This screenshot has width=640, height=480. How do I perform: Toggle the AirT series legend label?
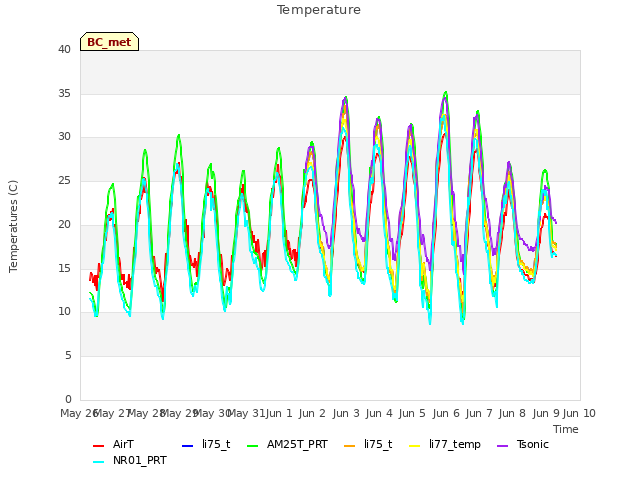pyautogui.click(x=123, y=444)
